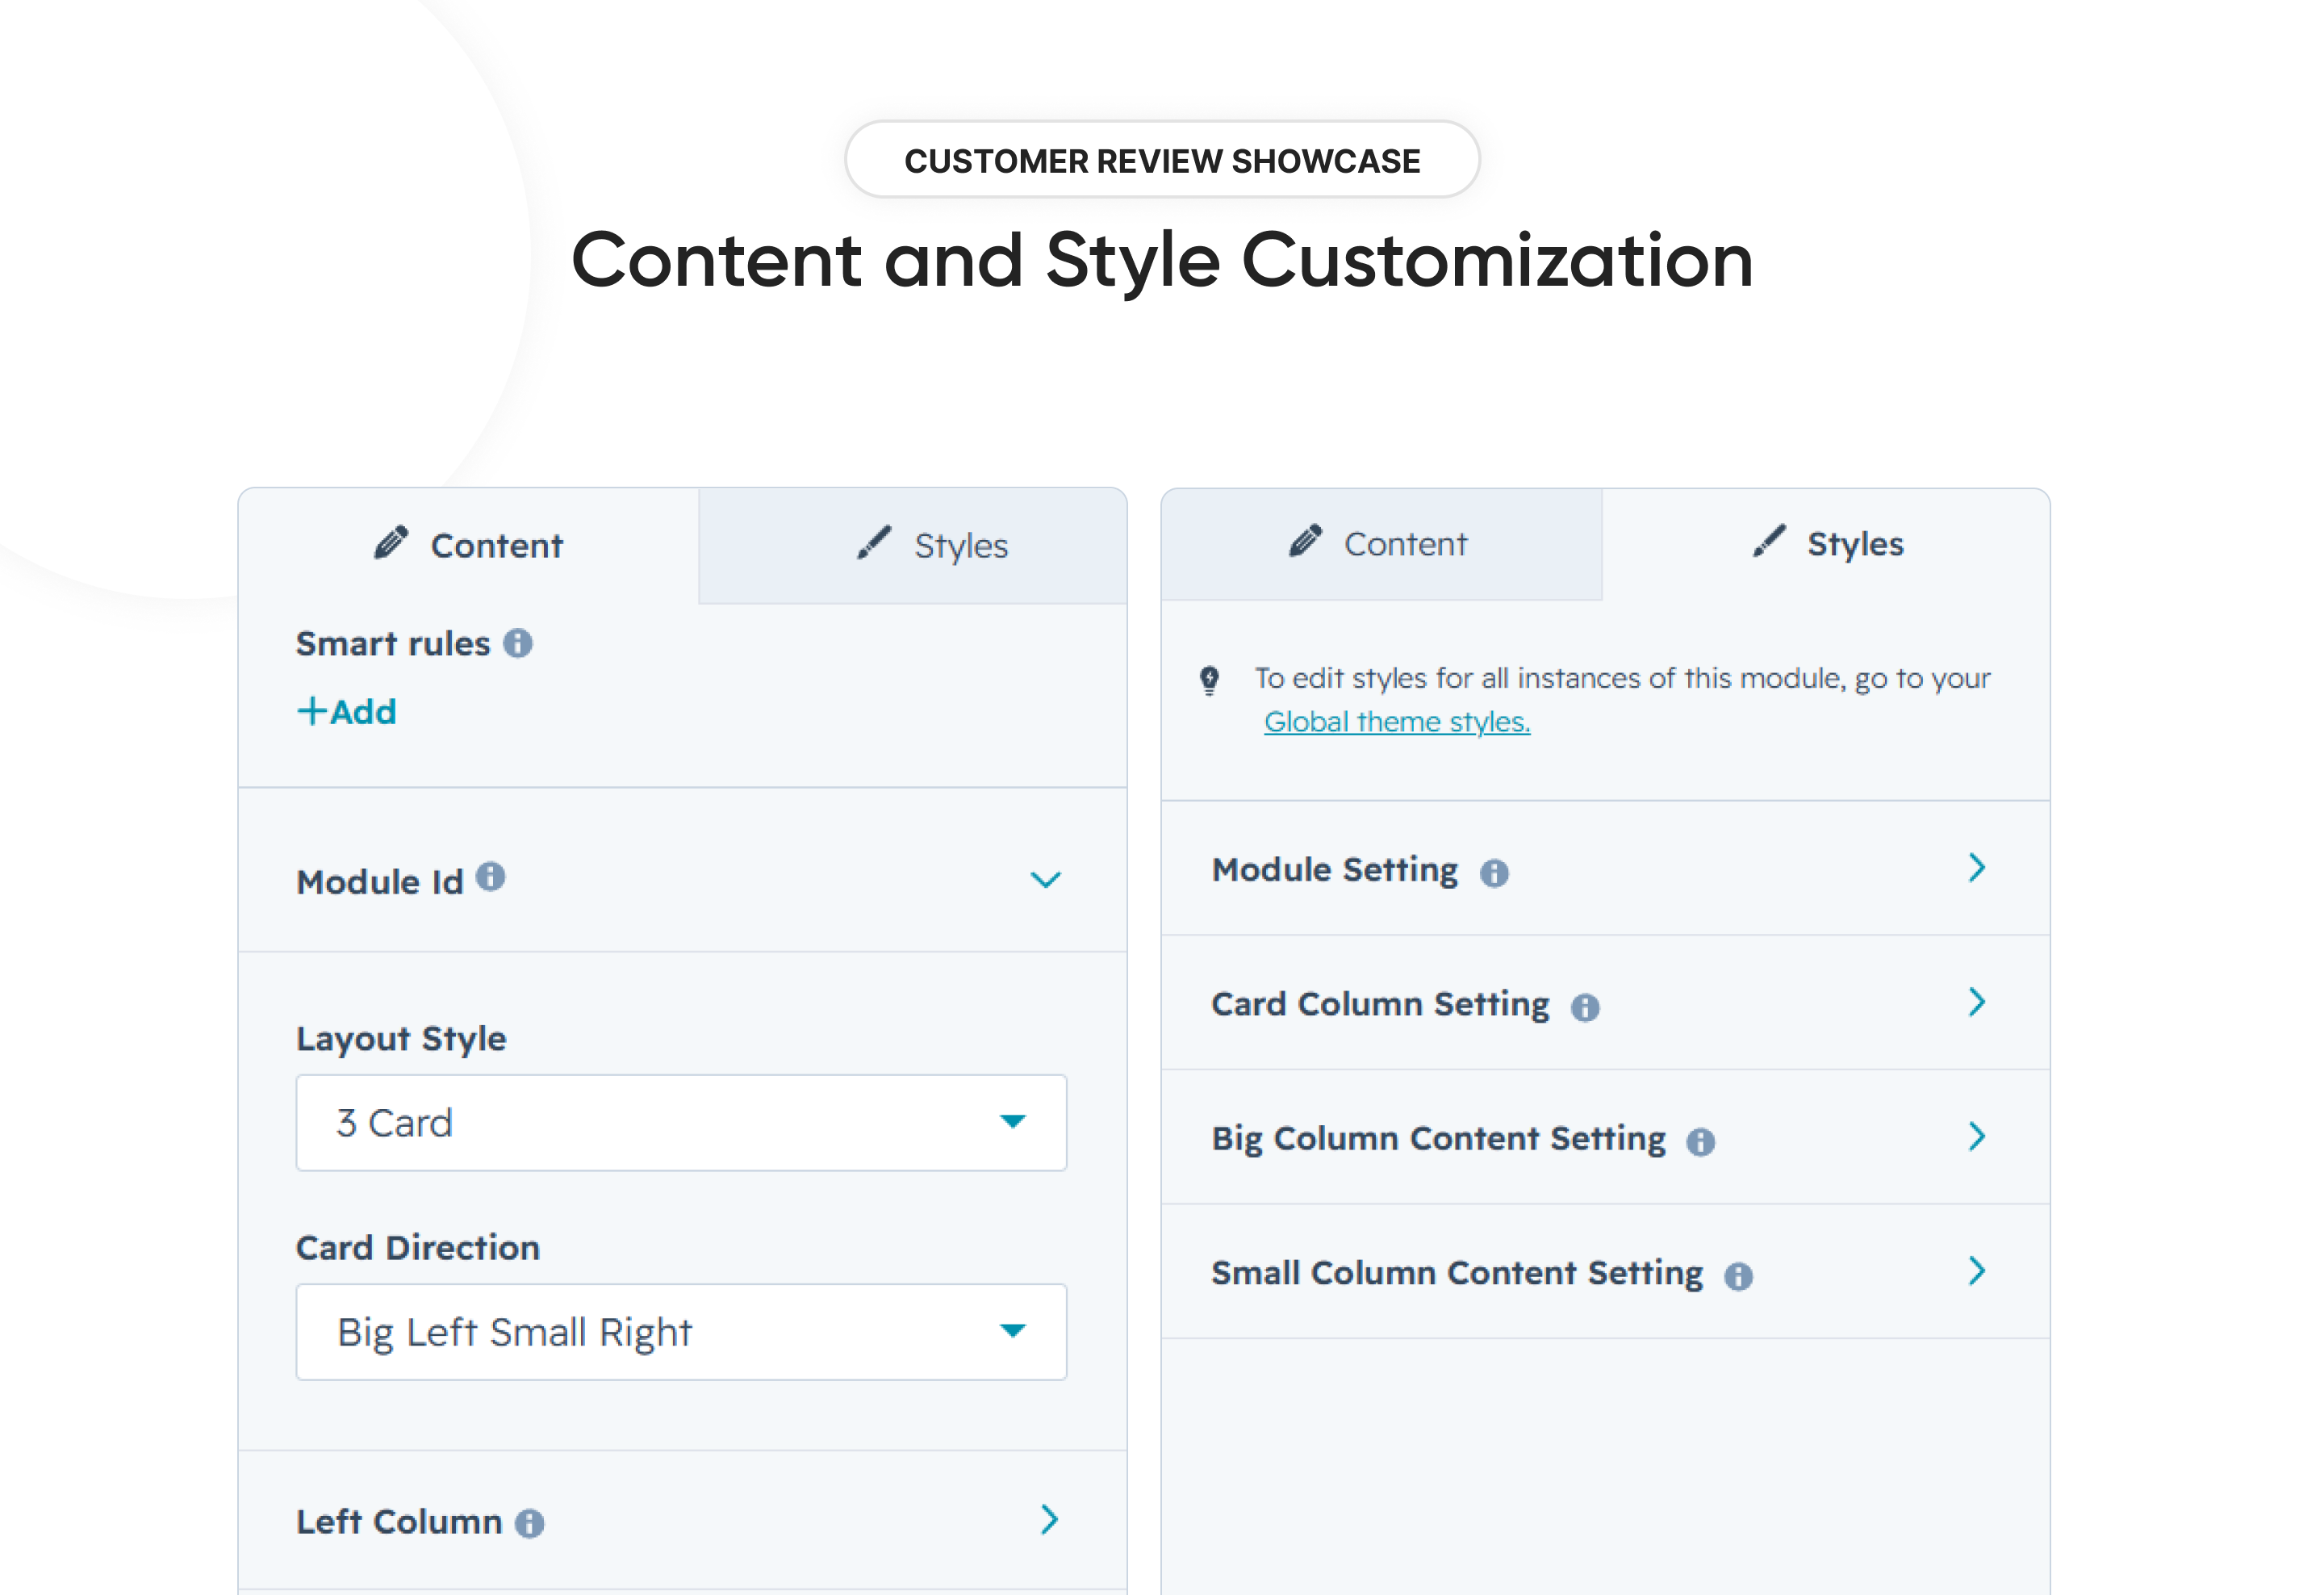This screenshot has height=1595, width=2324.
Task: Click the Smart rules info icon
Action: 518,643
